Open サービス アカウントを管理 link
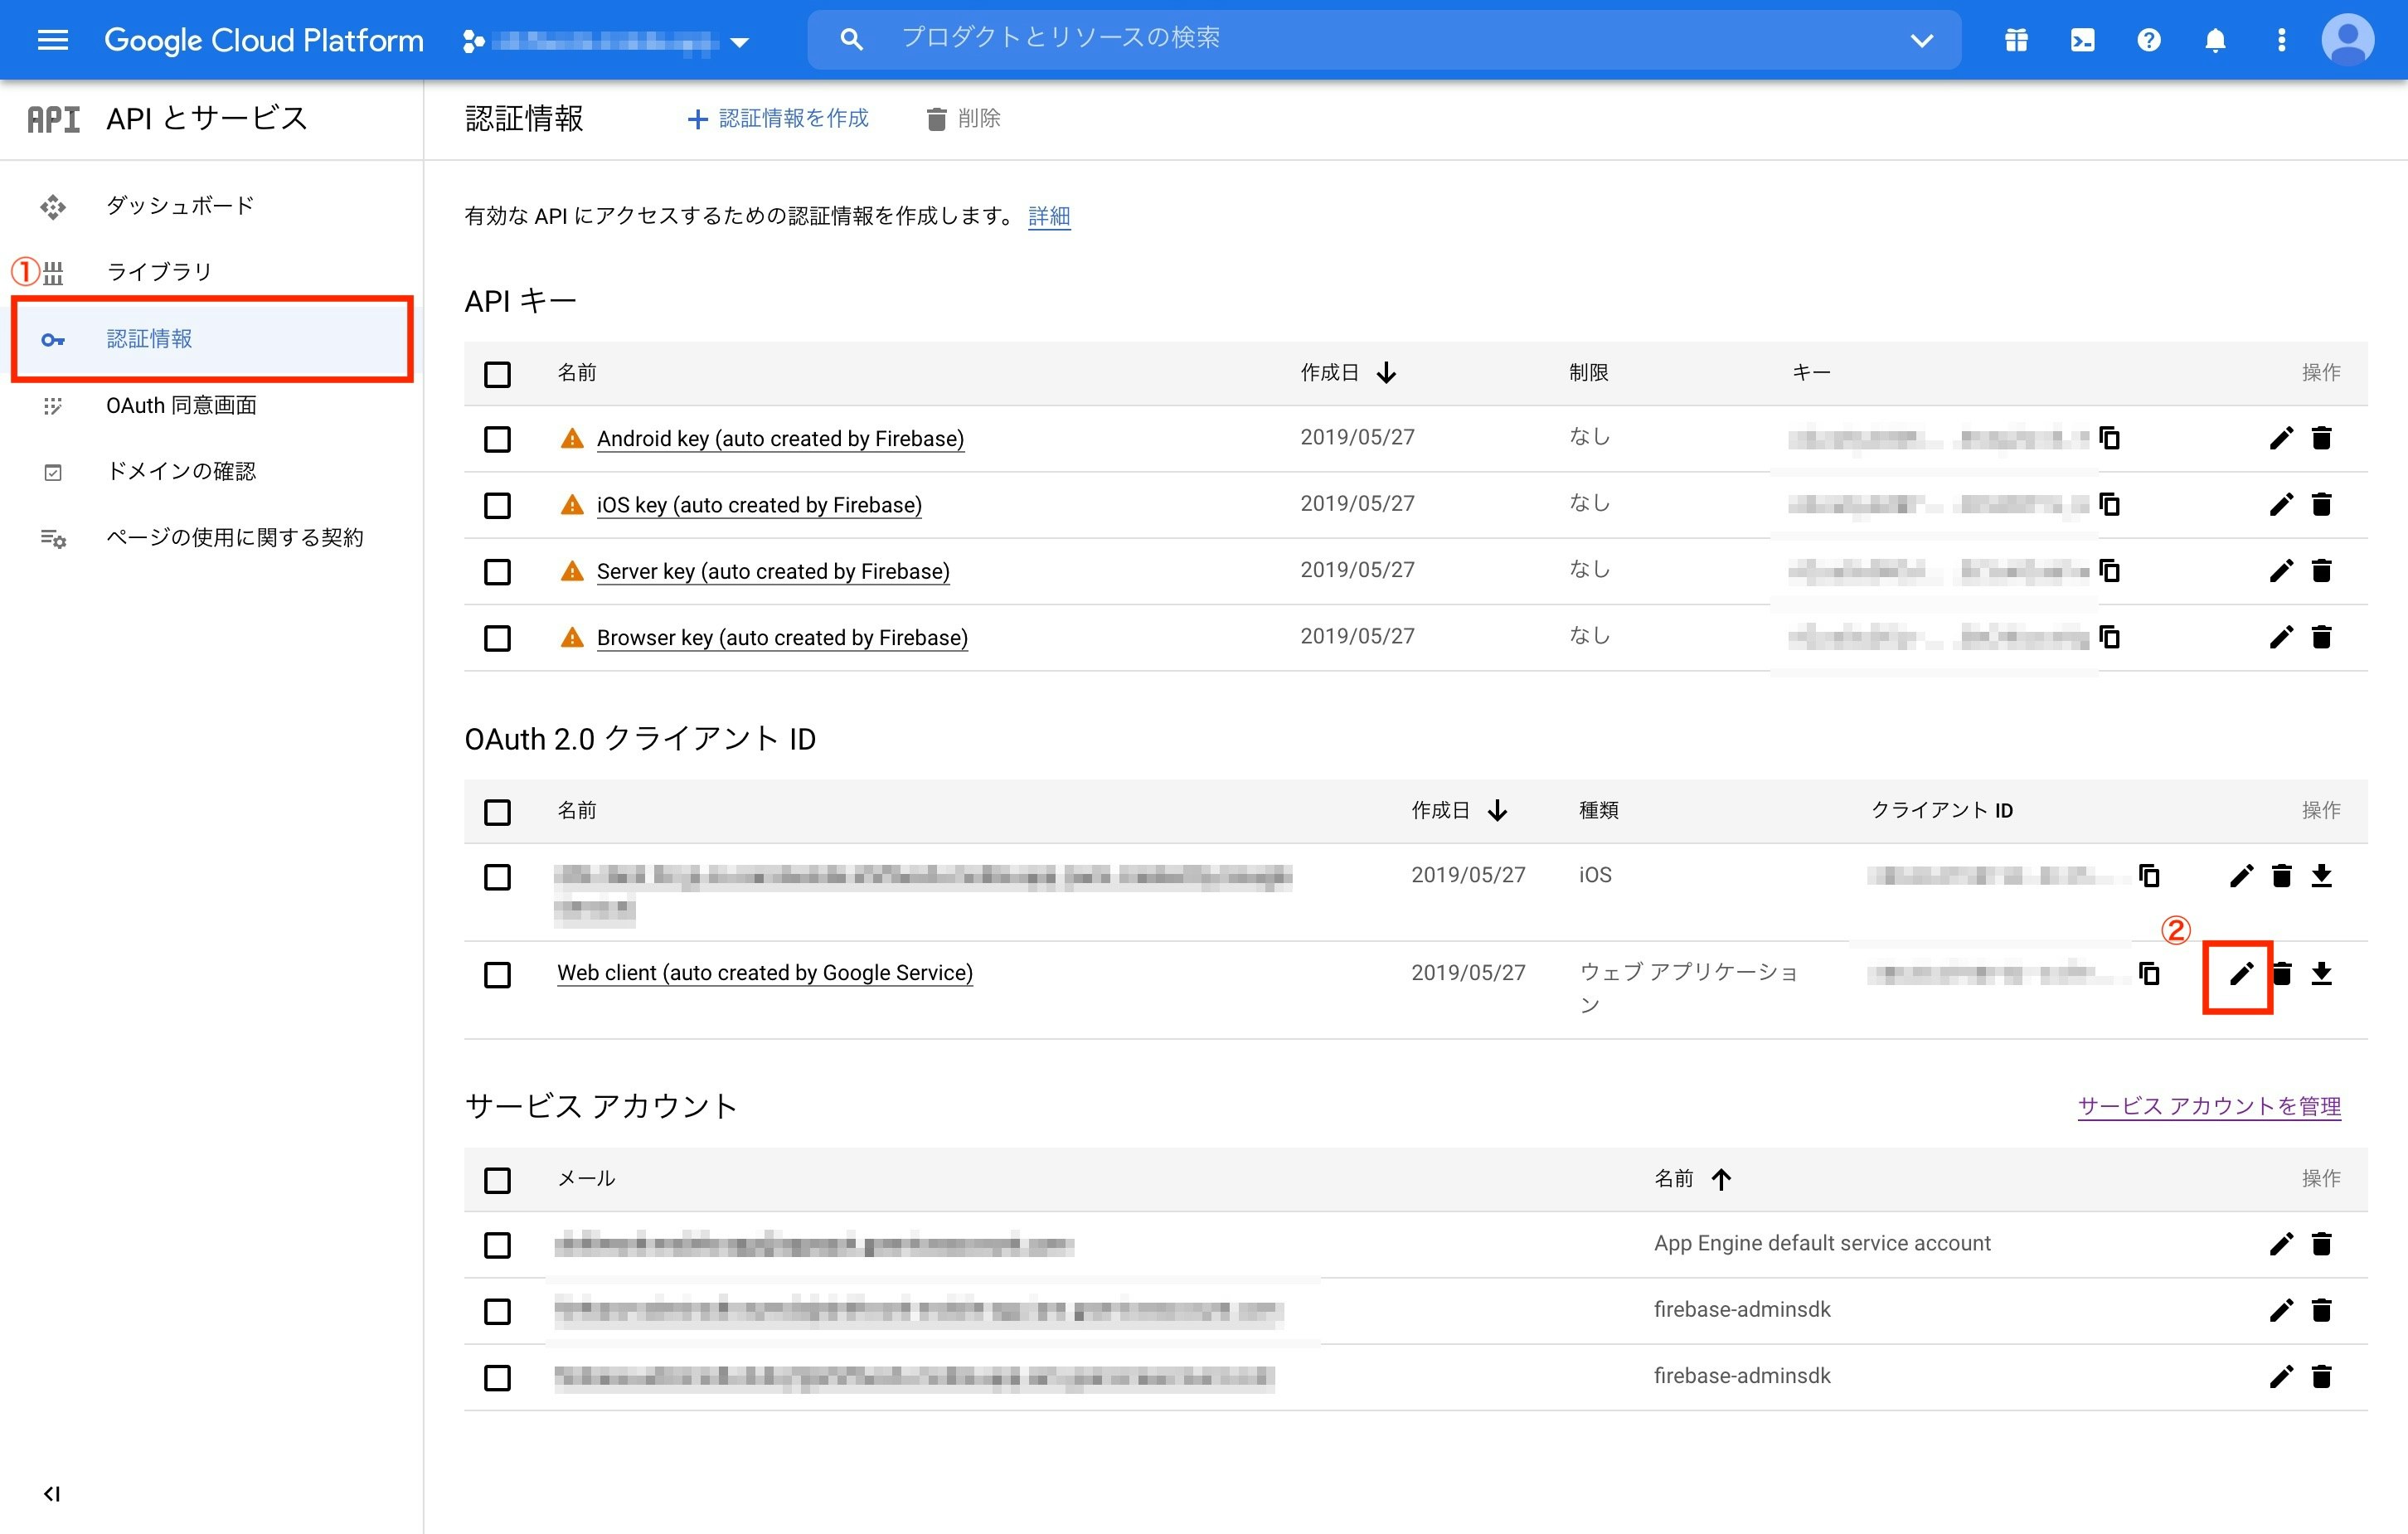This screenshot has height=1534, width=2408. click(2208, 1106)
